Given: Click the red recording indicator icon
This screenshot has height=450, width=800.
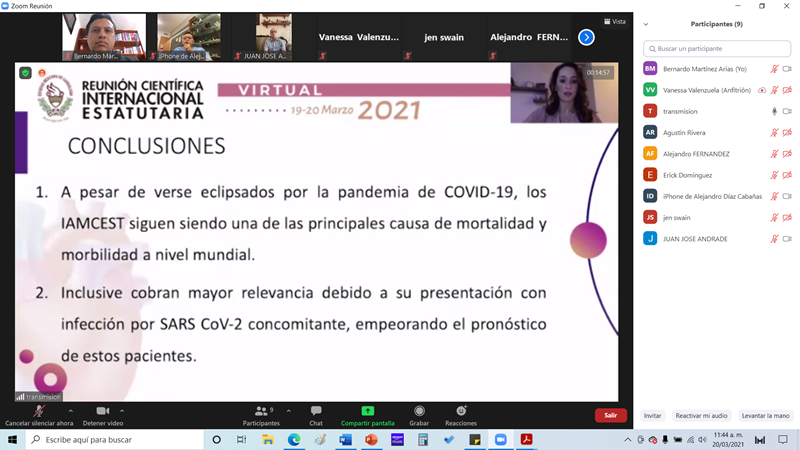Looking at the screenshot, I should [x=42, y=73].
